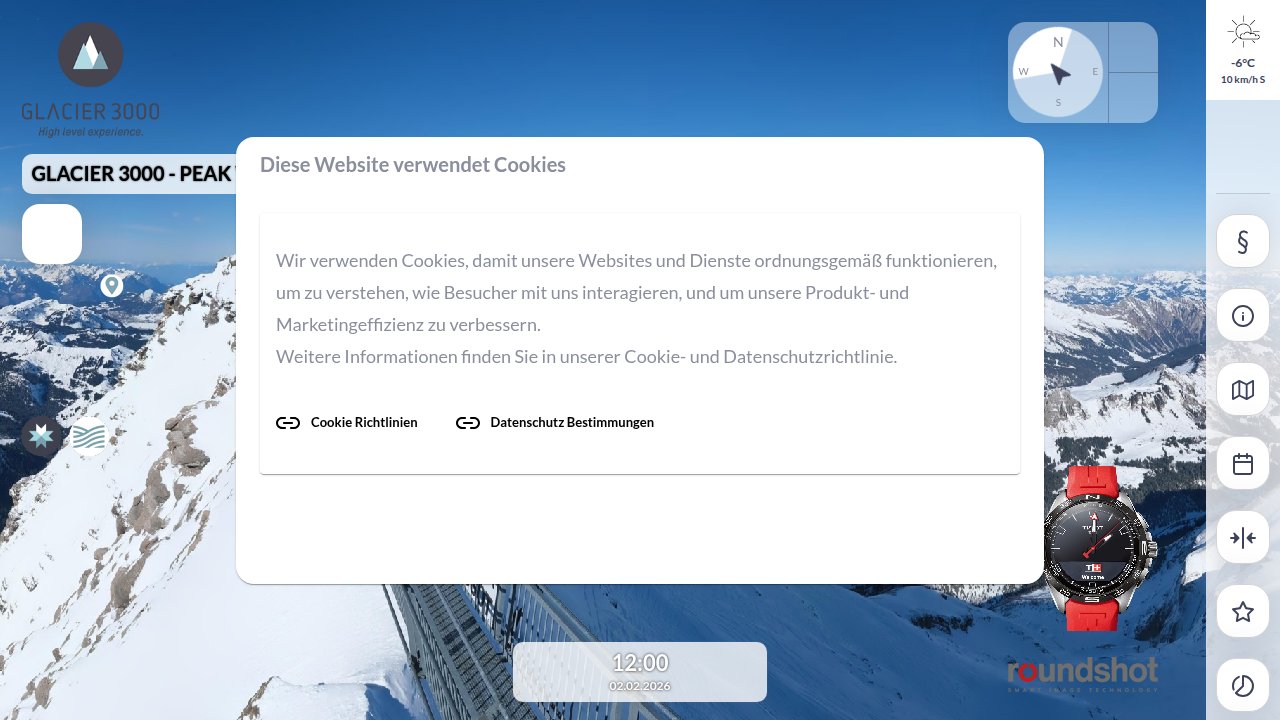This screenshot has height=720, width=1280.
Task: Select the compare images split icon
Action: tap(1243, 538)
